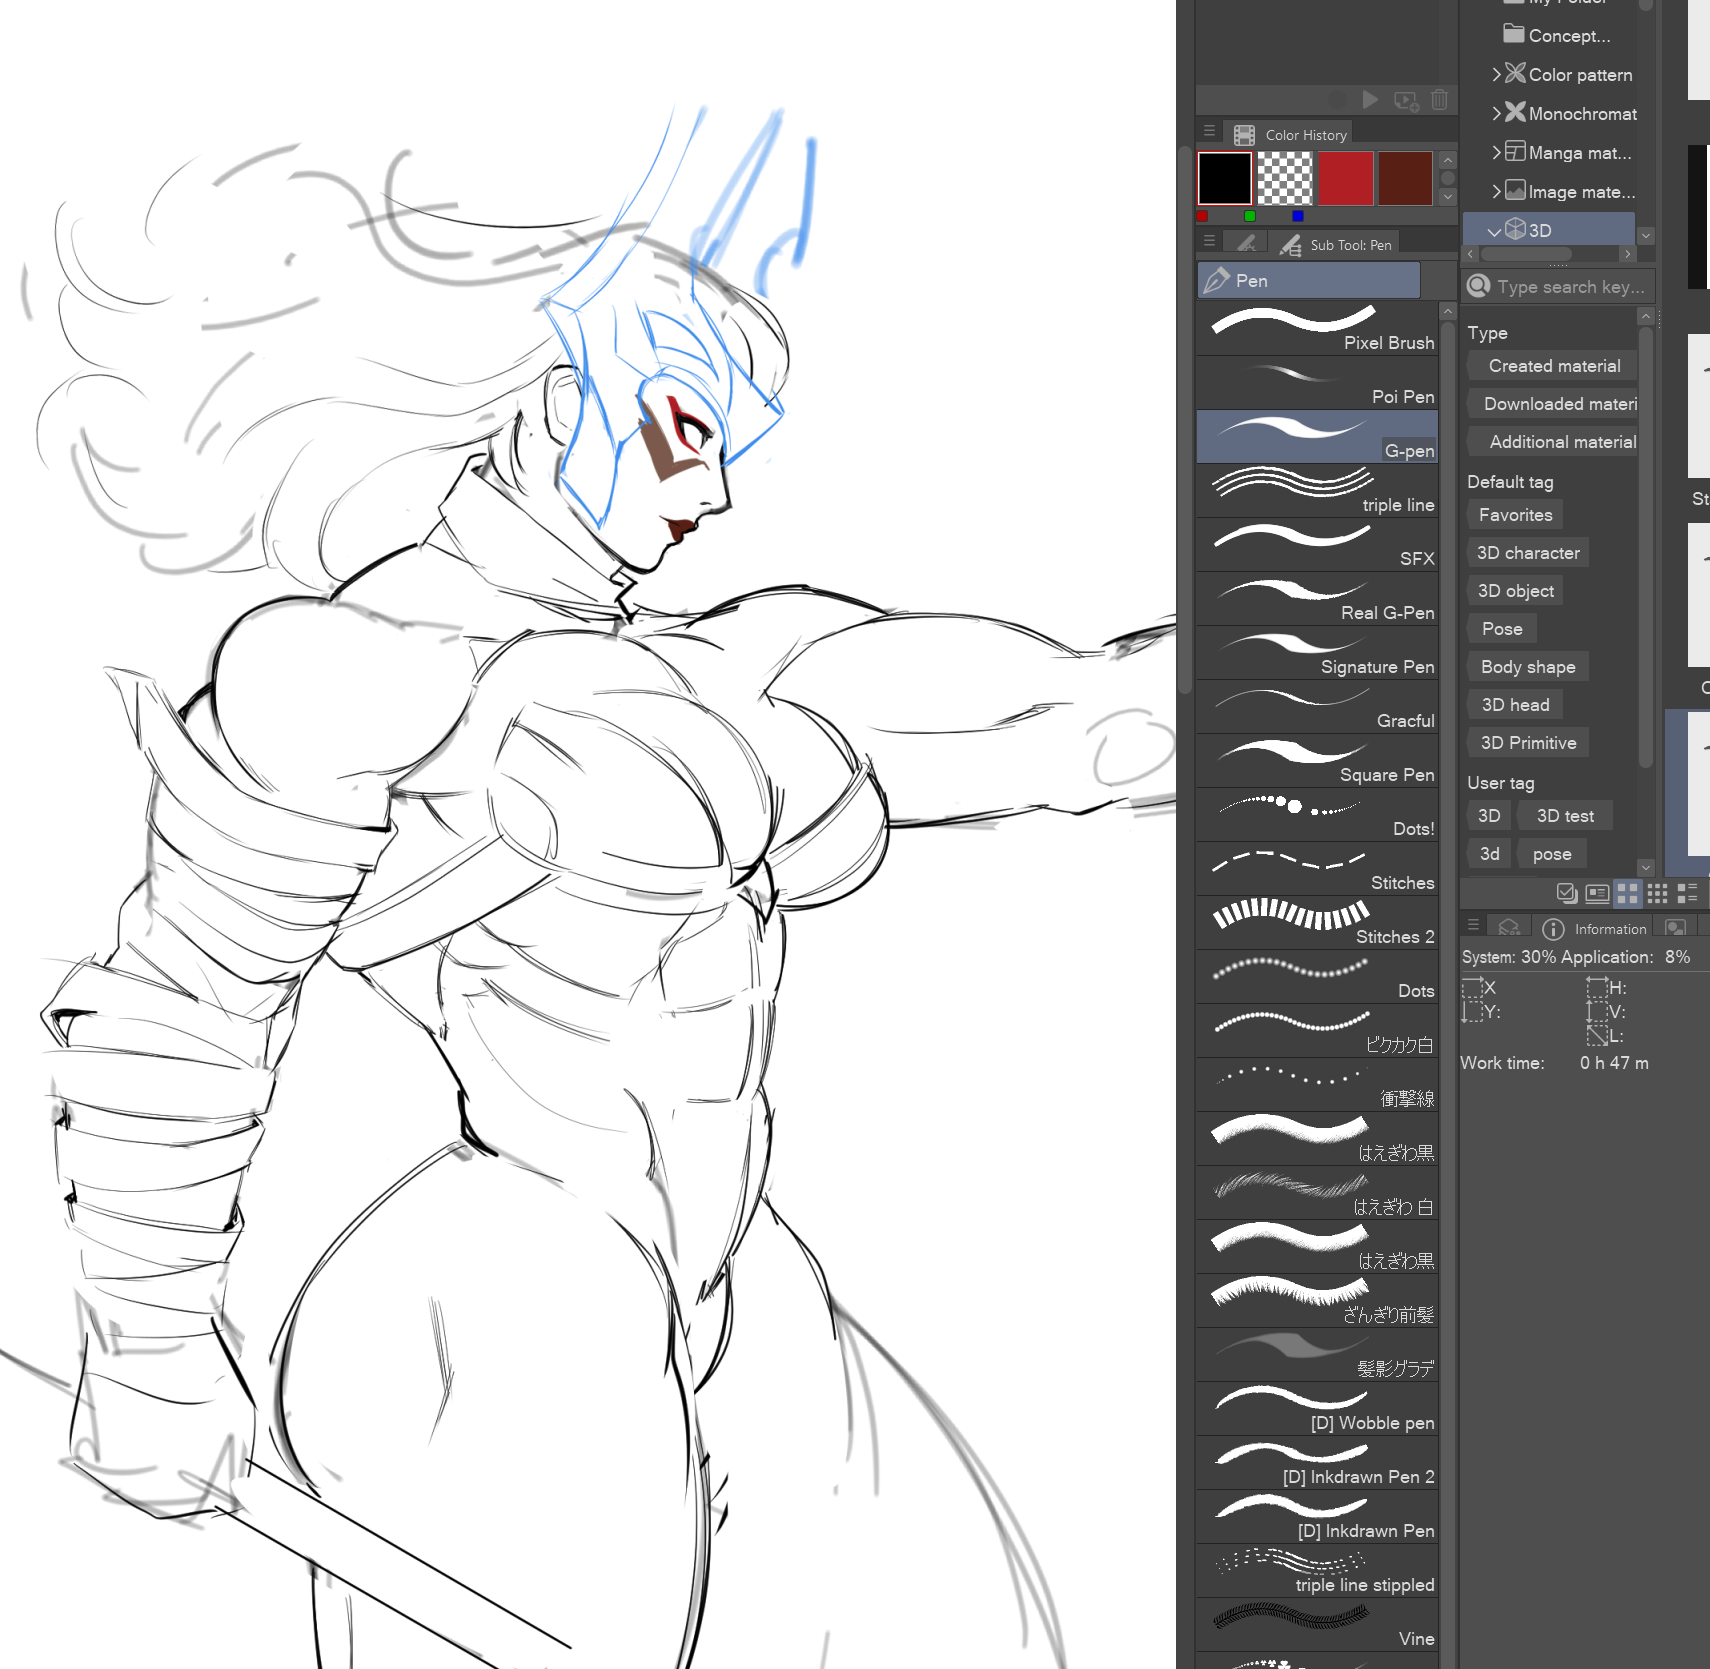Select the Real G-Pen brush

1316,599
